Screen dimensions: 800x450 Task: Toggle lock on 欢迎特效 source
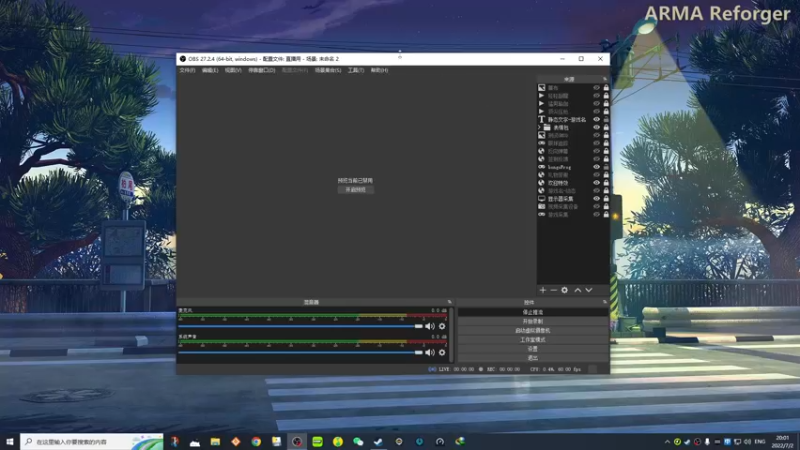pyautogui.click(x=606, y=183)
